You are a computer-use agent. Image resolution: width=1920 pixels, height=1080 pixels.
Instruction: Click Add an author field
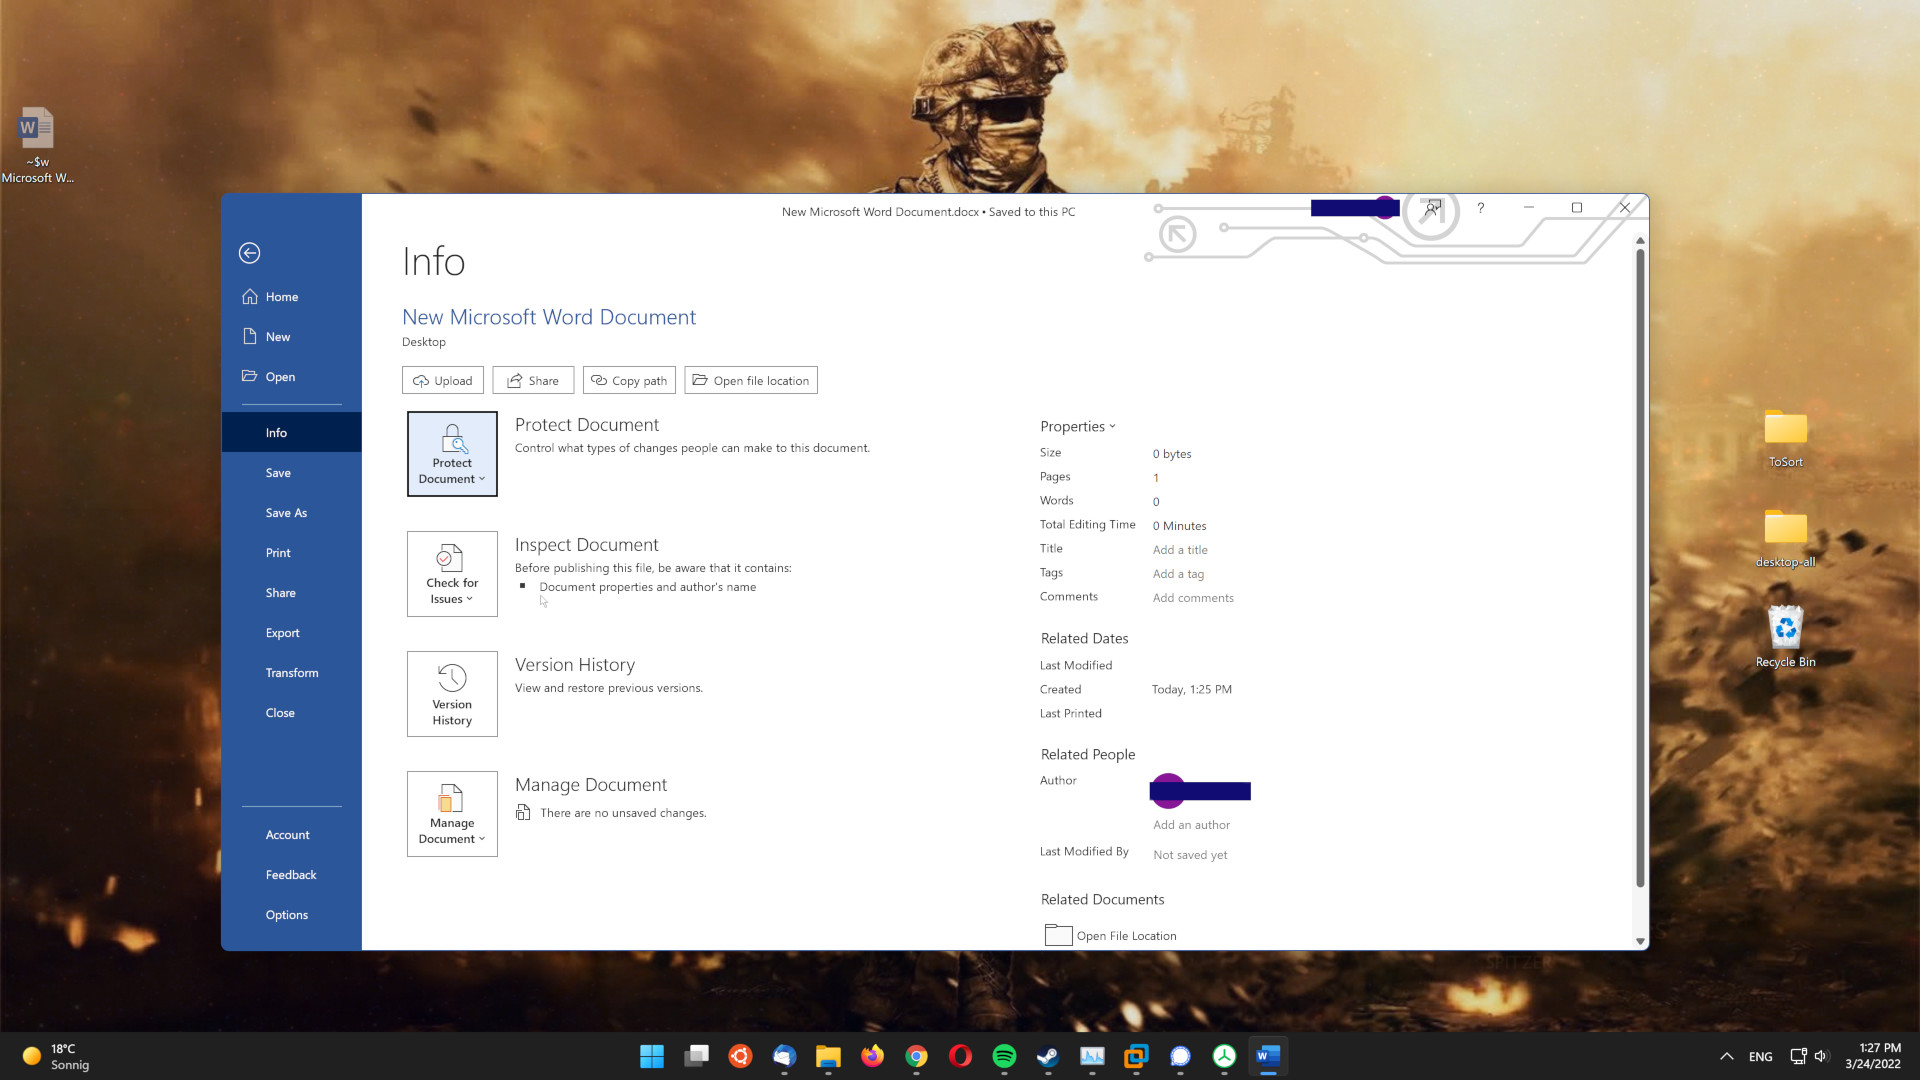(1191, 825)
